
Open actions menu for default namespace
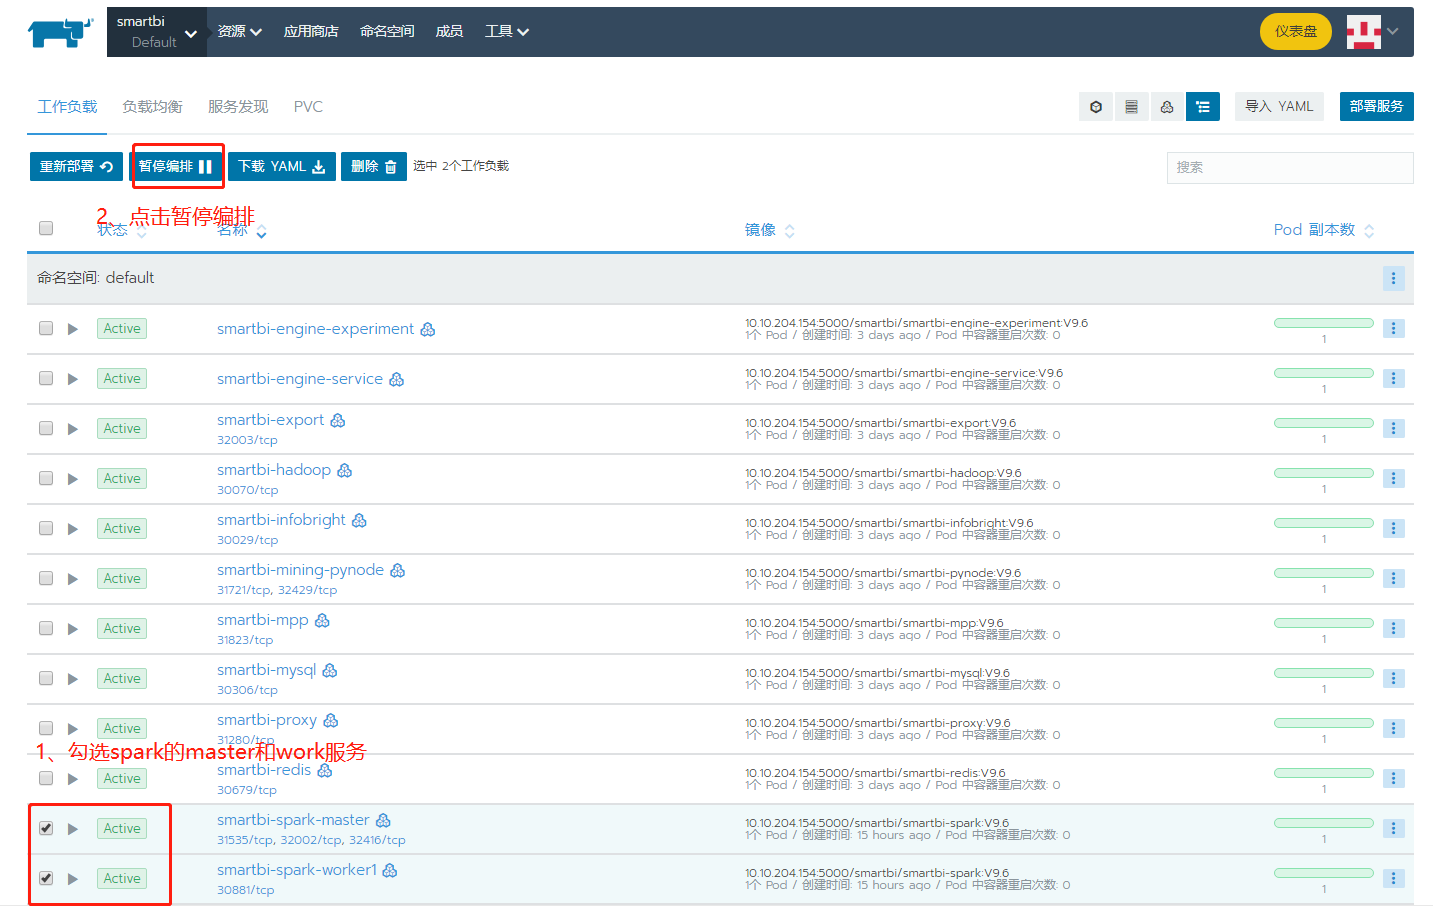(x=1393, y=278)
